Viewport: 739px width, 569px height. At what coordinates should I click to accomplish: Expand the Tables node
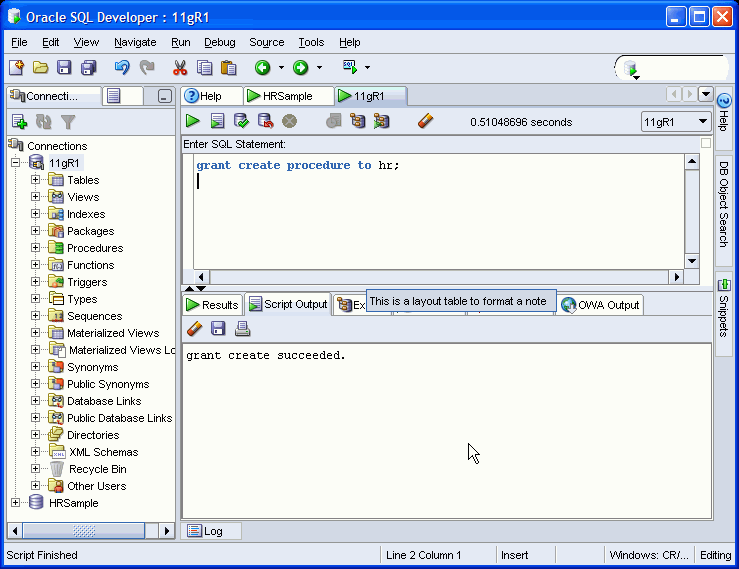[x=36, y=180]
